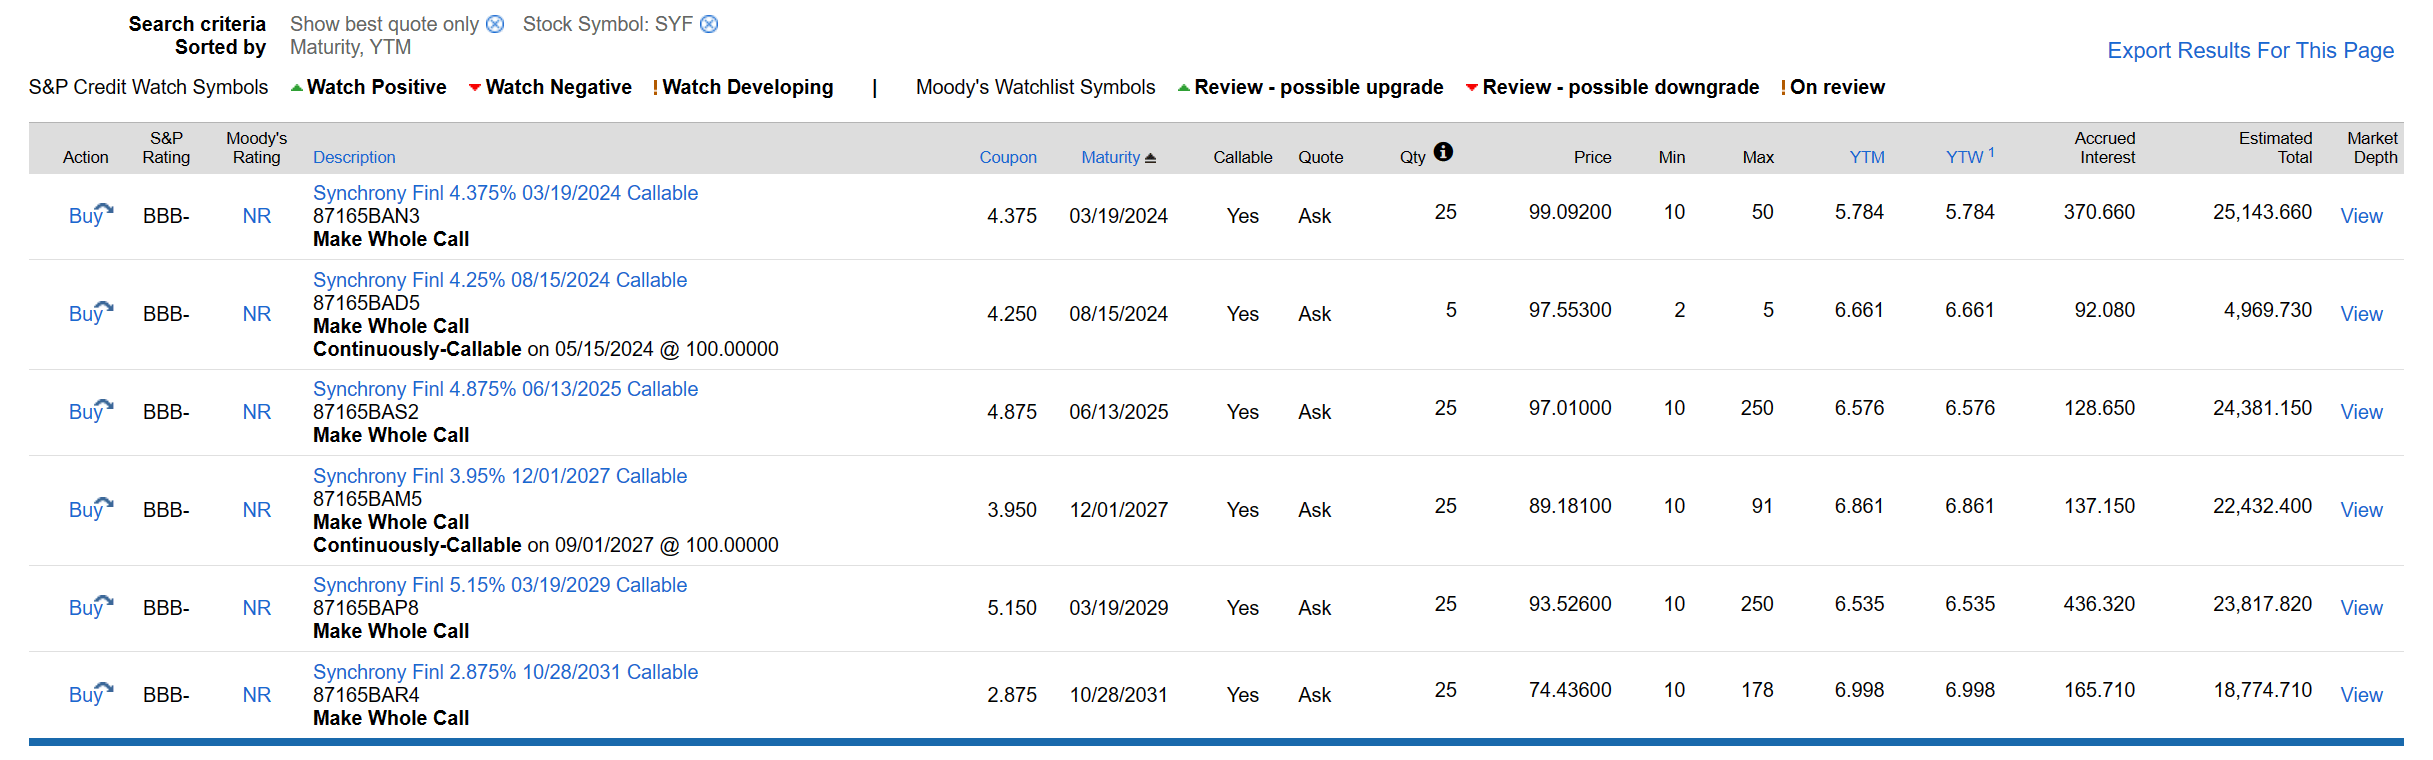Click the 'Review - possible upgrade' legend label
Viewport: 2433px width, 760px height.
[x=1318, y=87]
